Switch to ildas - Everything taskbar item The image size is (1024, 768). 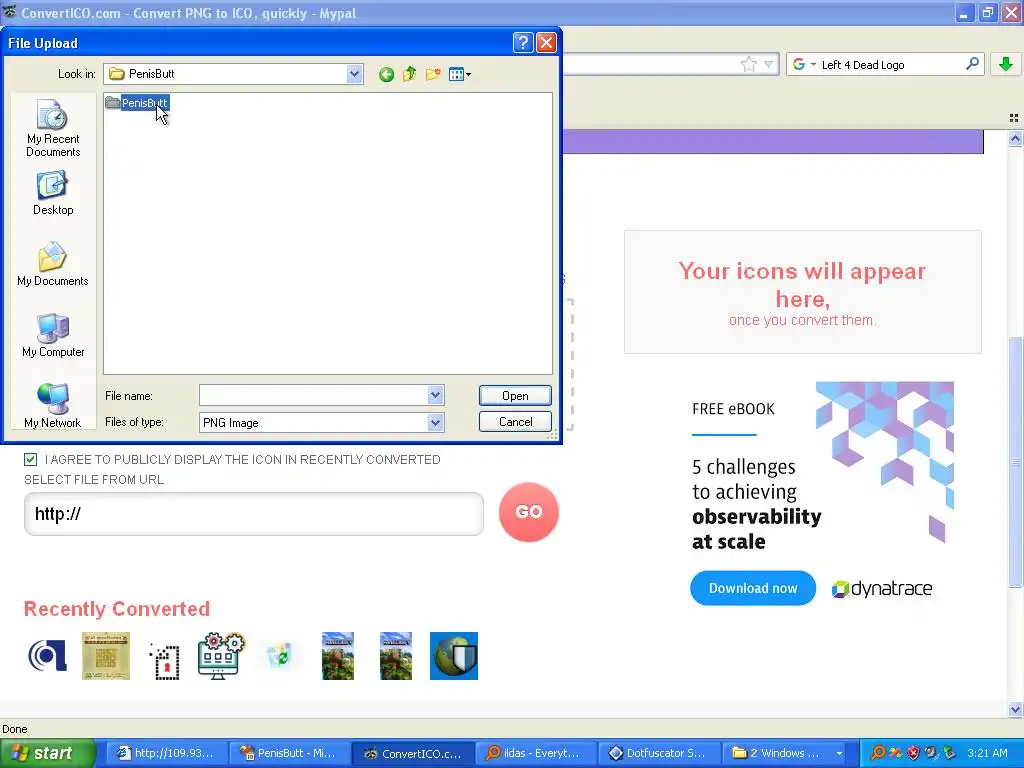(x=537, y=753)
